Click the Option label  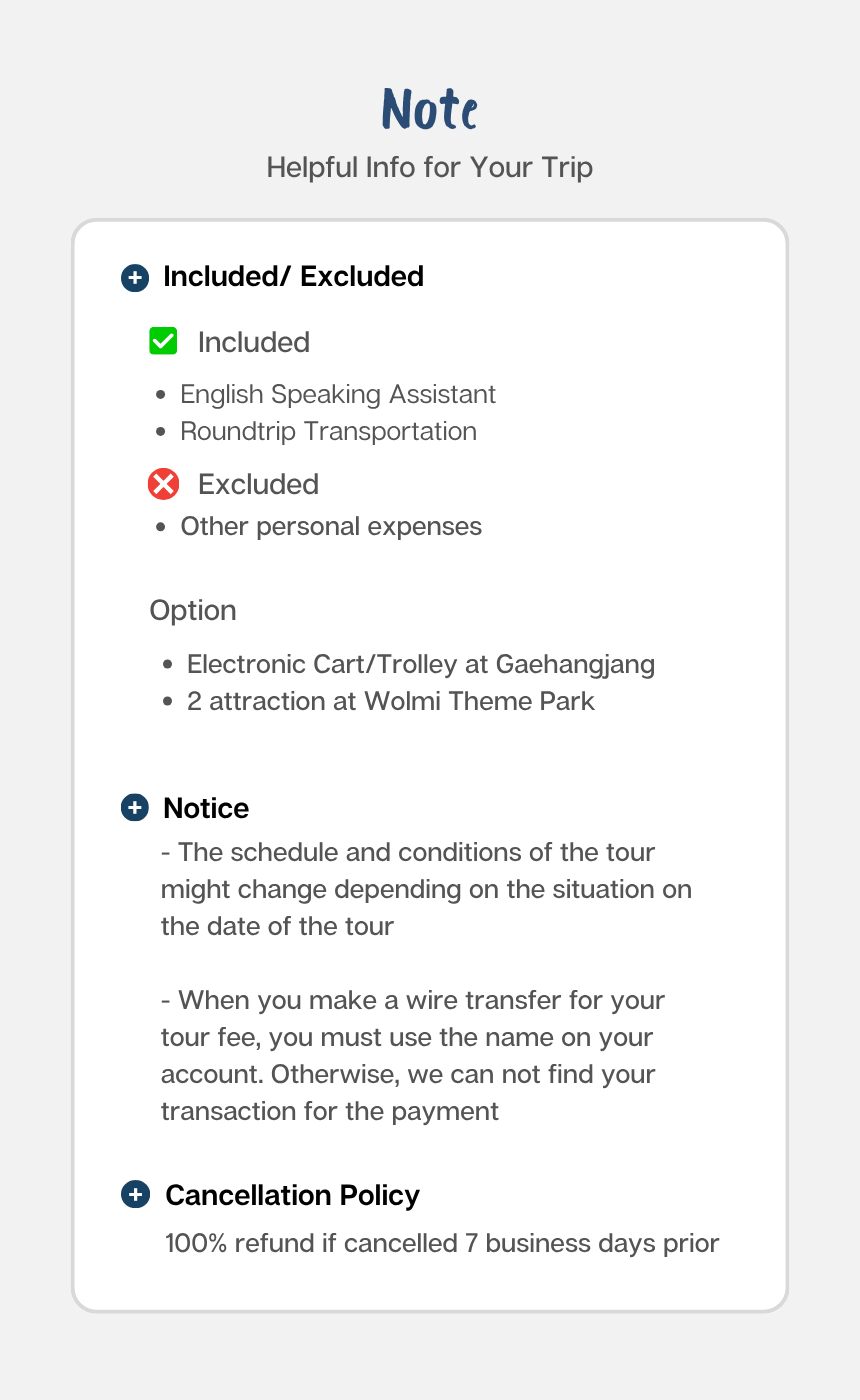[x=193, y=610]
